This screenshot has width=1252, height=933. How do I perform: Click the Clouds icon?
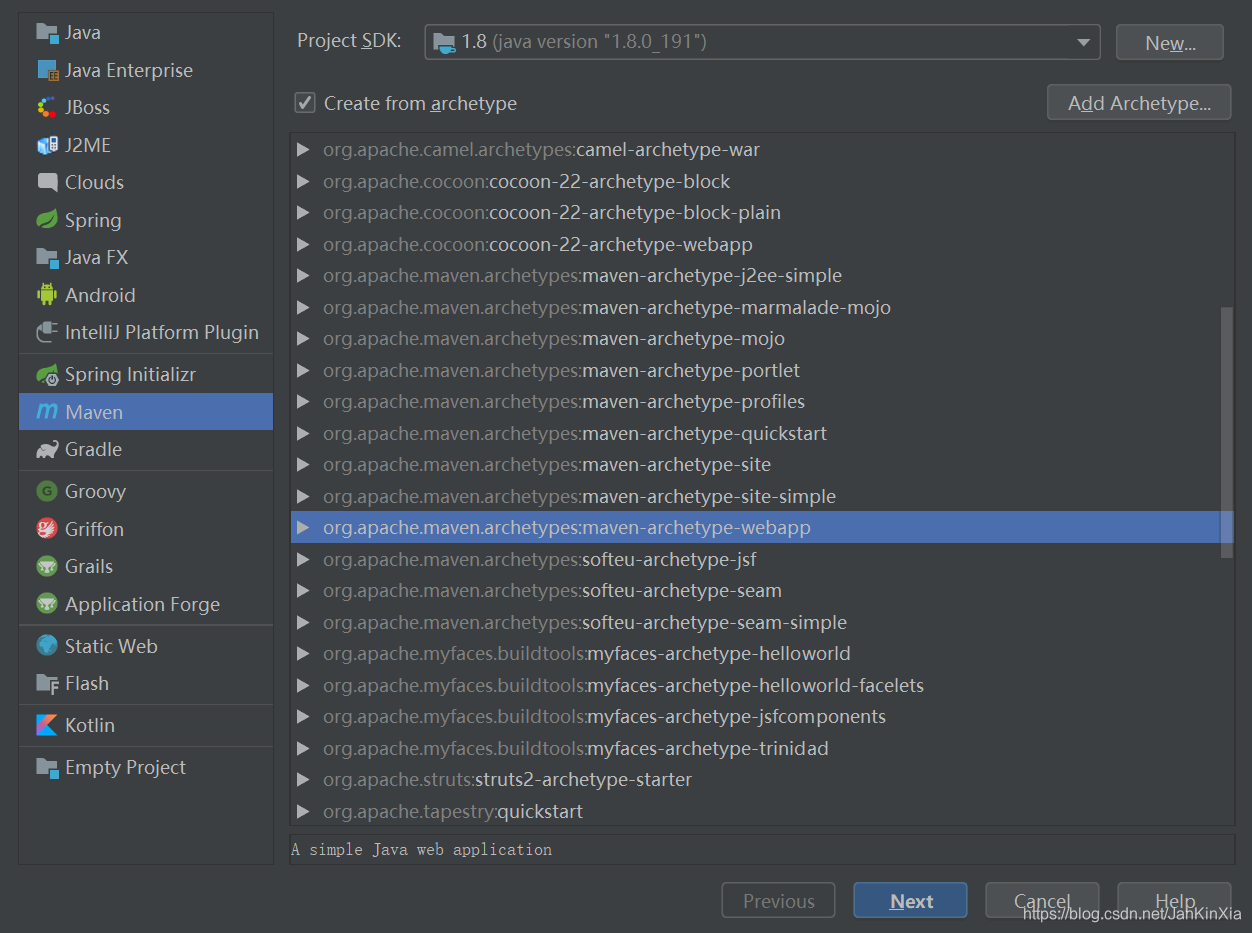pos(47,182)
